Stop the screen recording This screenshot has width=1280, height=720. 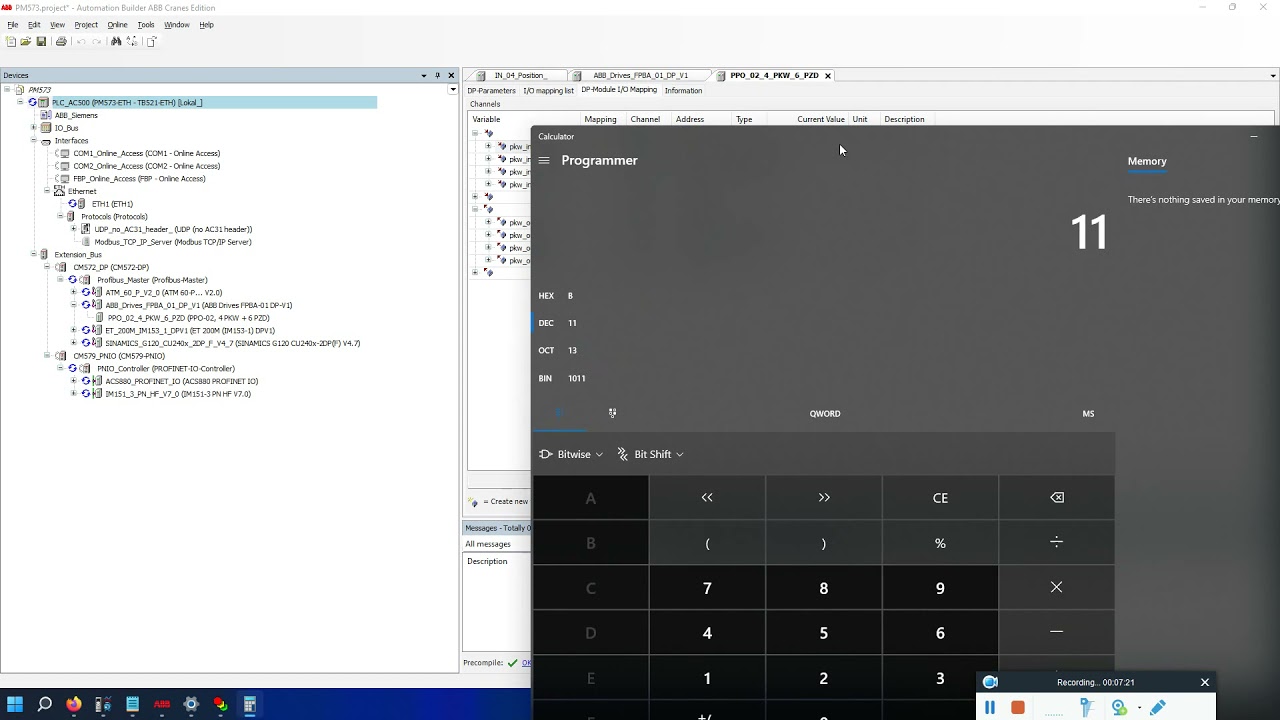[x=1018, y=707]
